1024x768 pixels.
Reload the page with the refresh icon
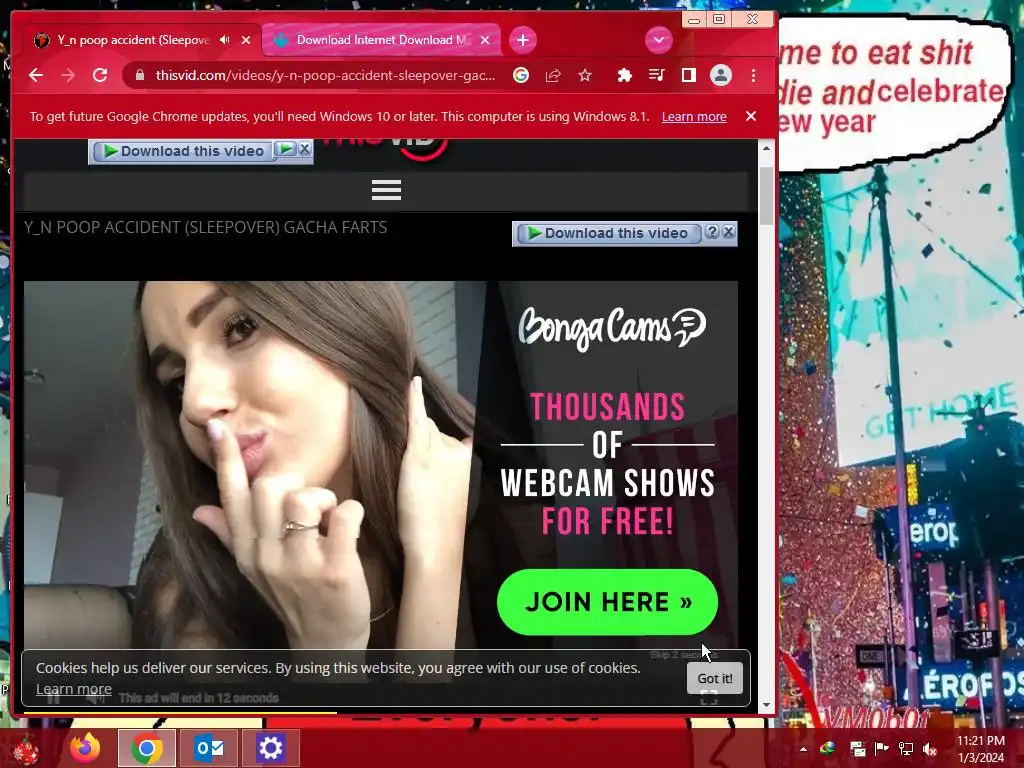tap(100, 75)
